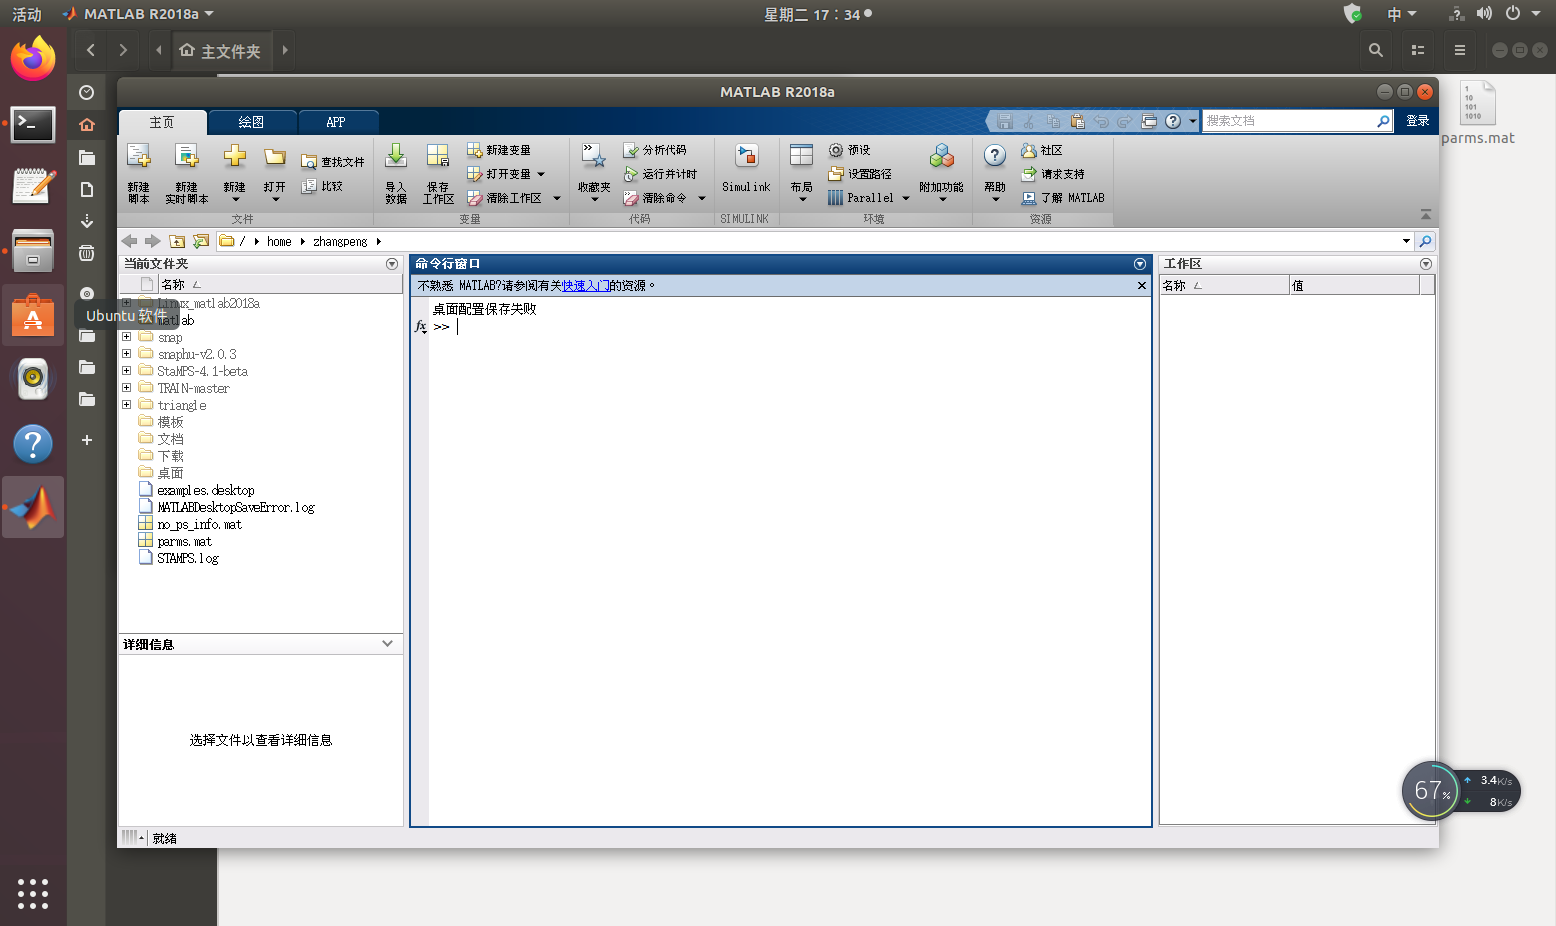
Task: Click 请求支持 (Request Support)
Action: (x=1053, y=174)
